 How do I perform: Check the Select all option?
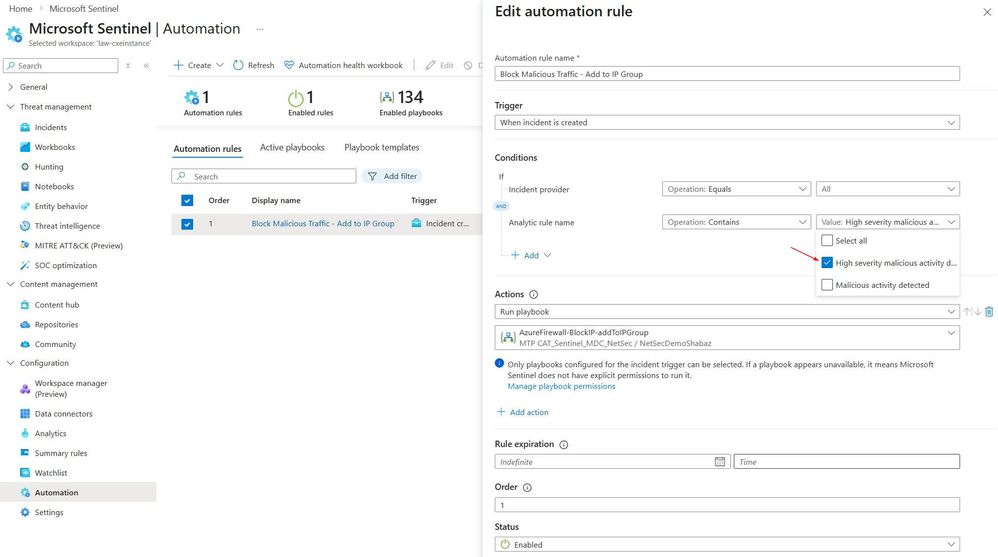coord(827,241)
